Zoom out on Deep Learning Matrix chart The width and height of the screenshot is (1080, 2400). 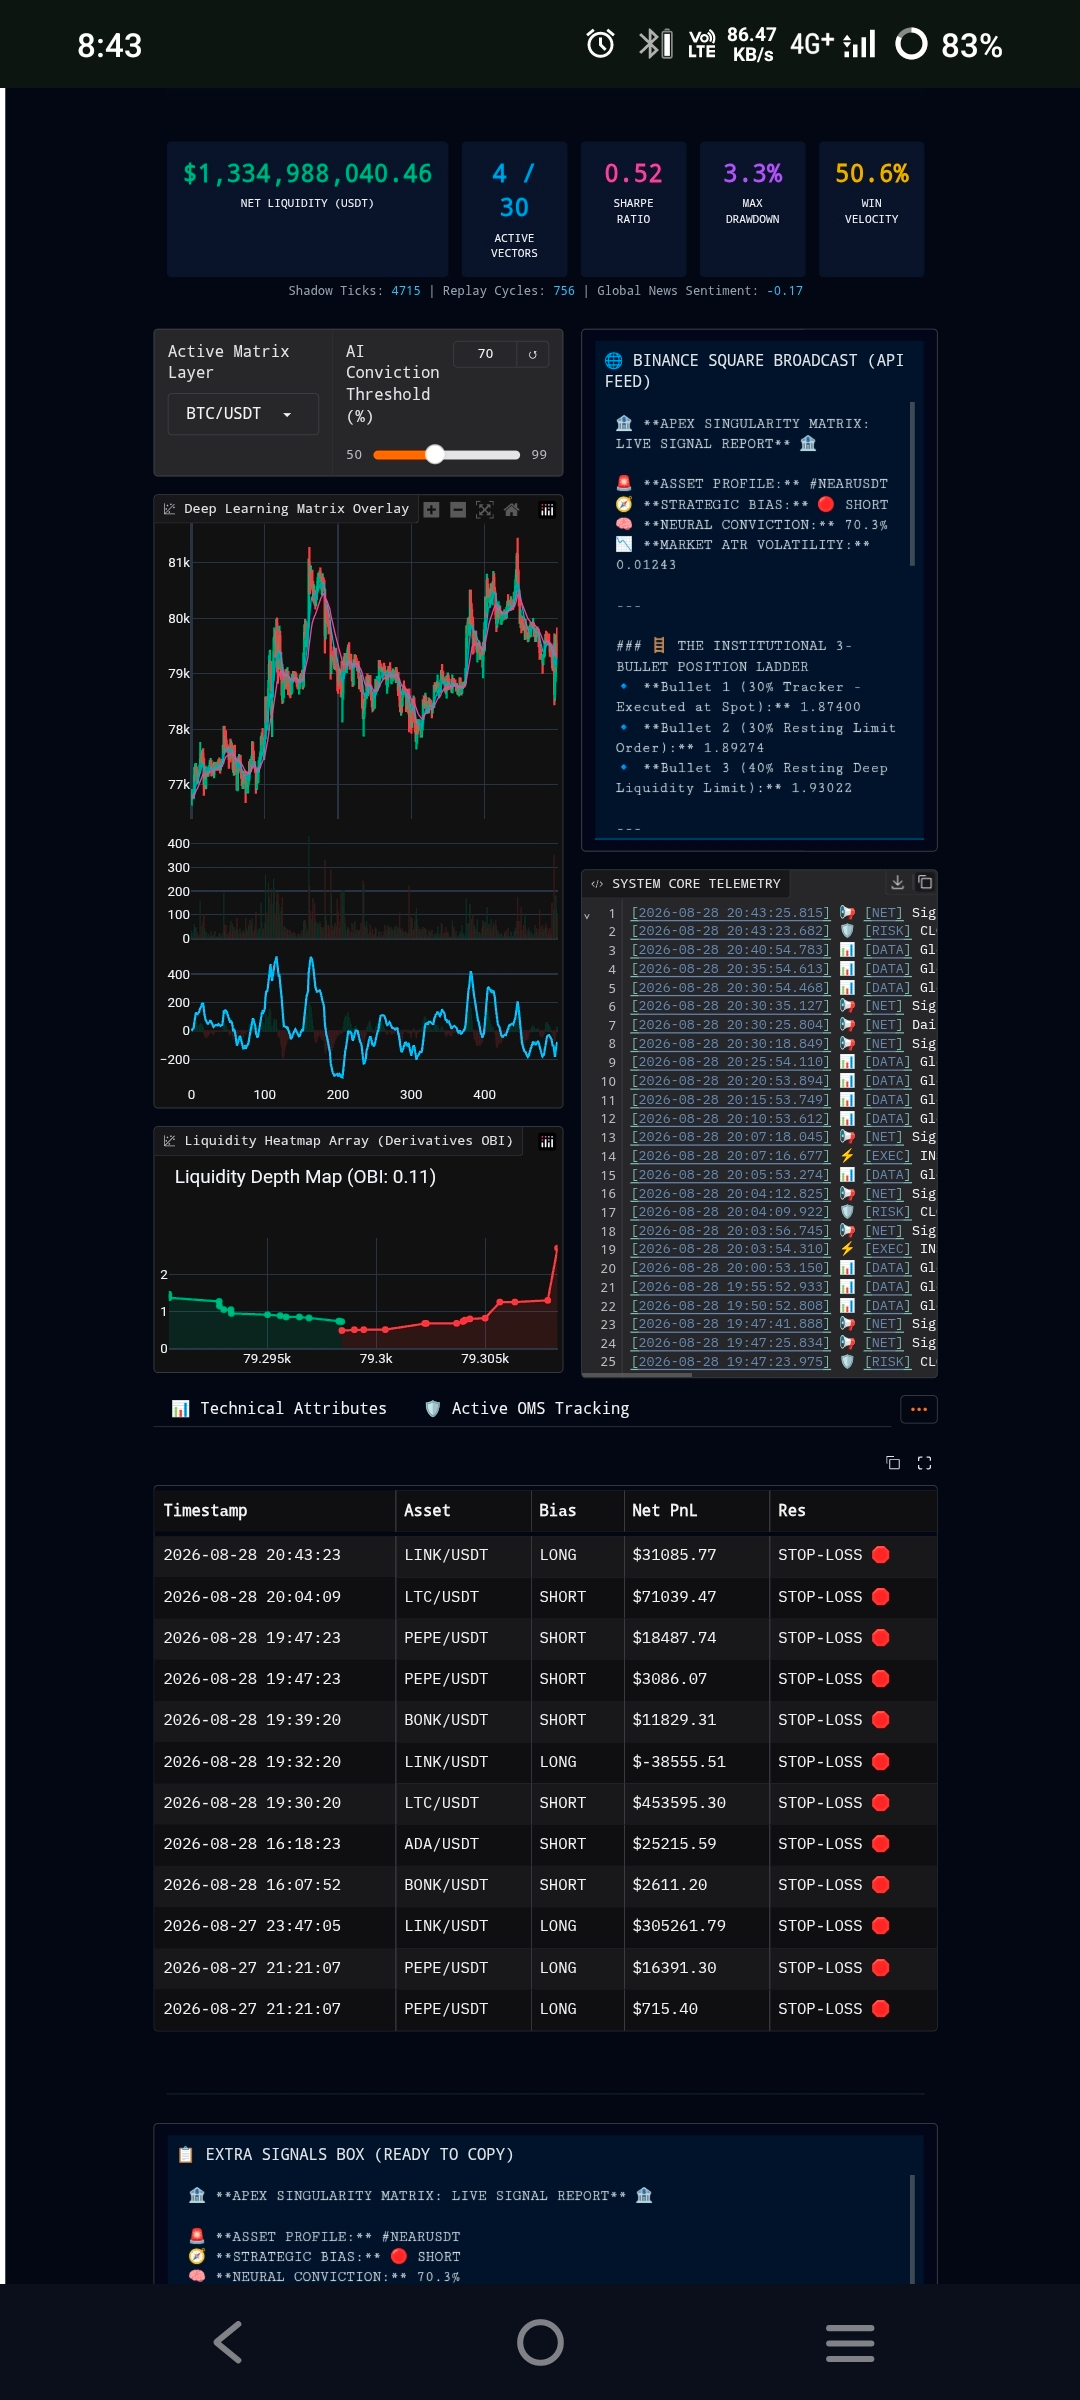458,510
